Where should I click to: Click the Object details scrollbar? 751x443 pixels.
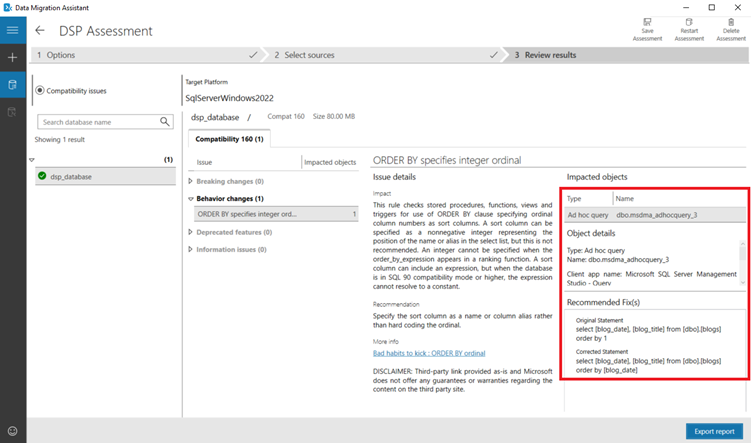tap(742, 262)
